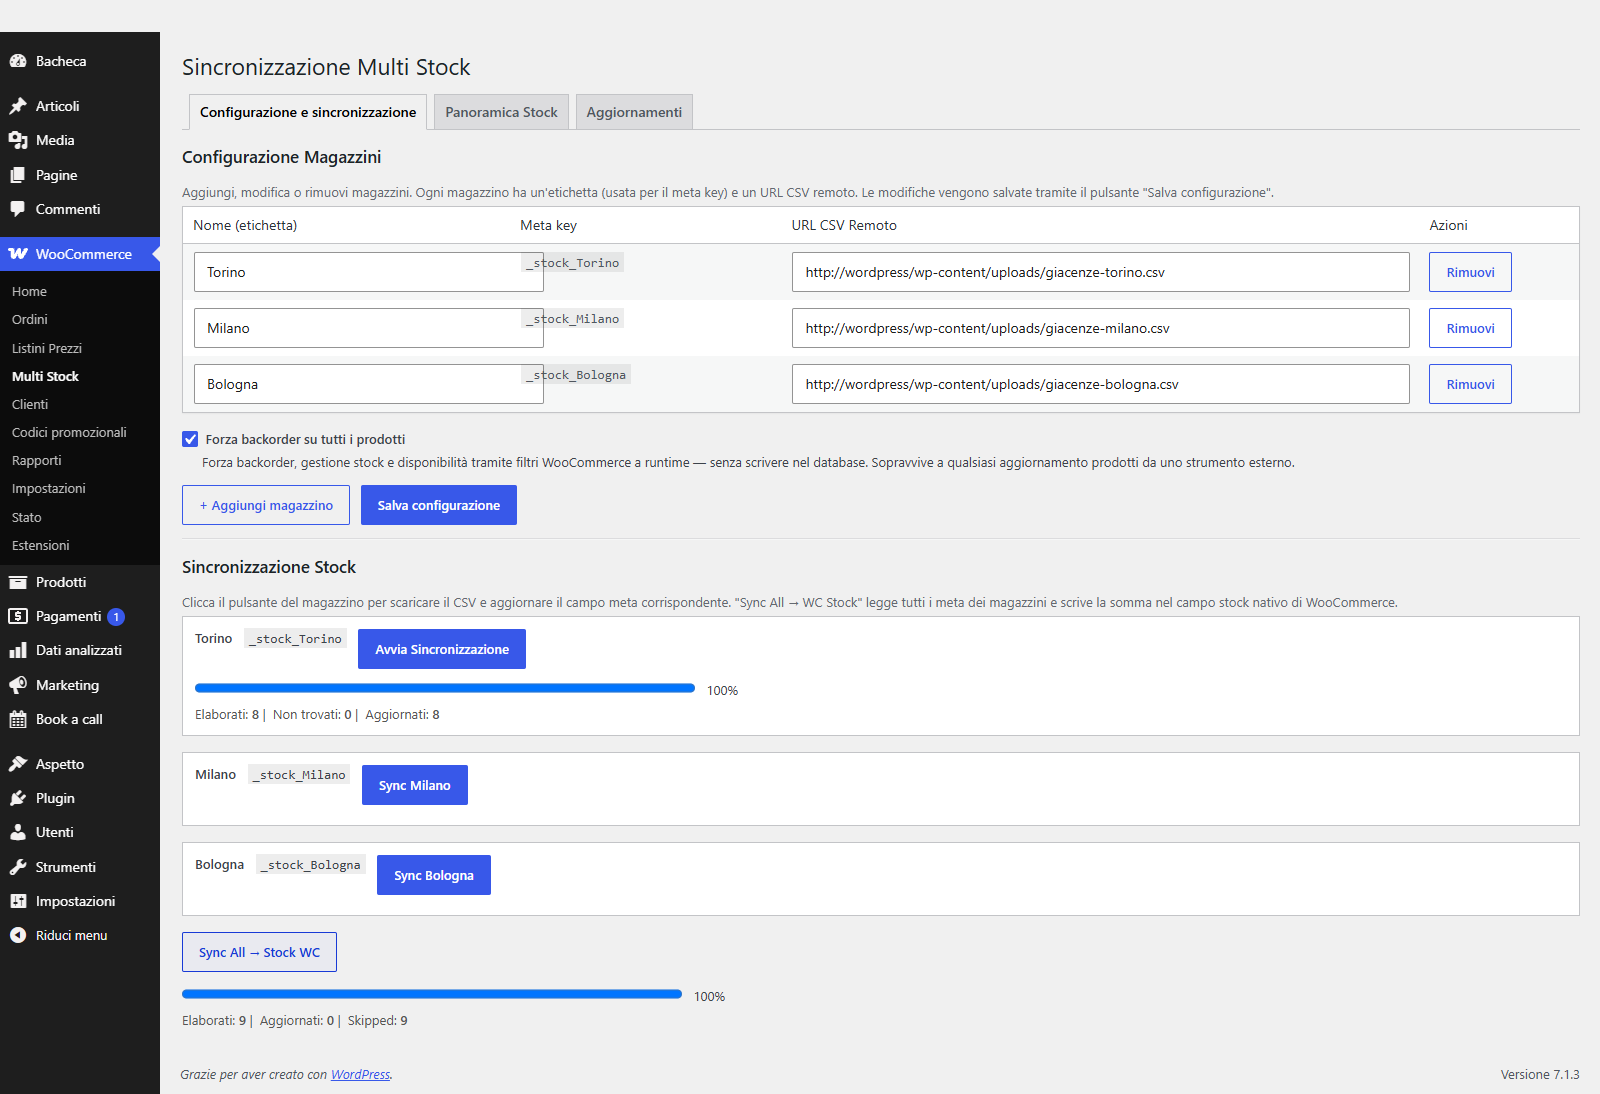Image resolution: width=1600 pixels, height=1094 pixels.
Task: Click the Media icon in sidebar
Action: pos(18,140)
